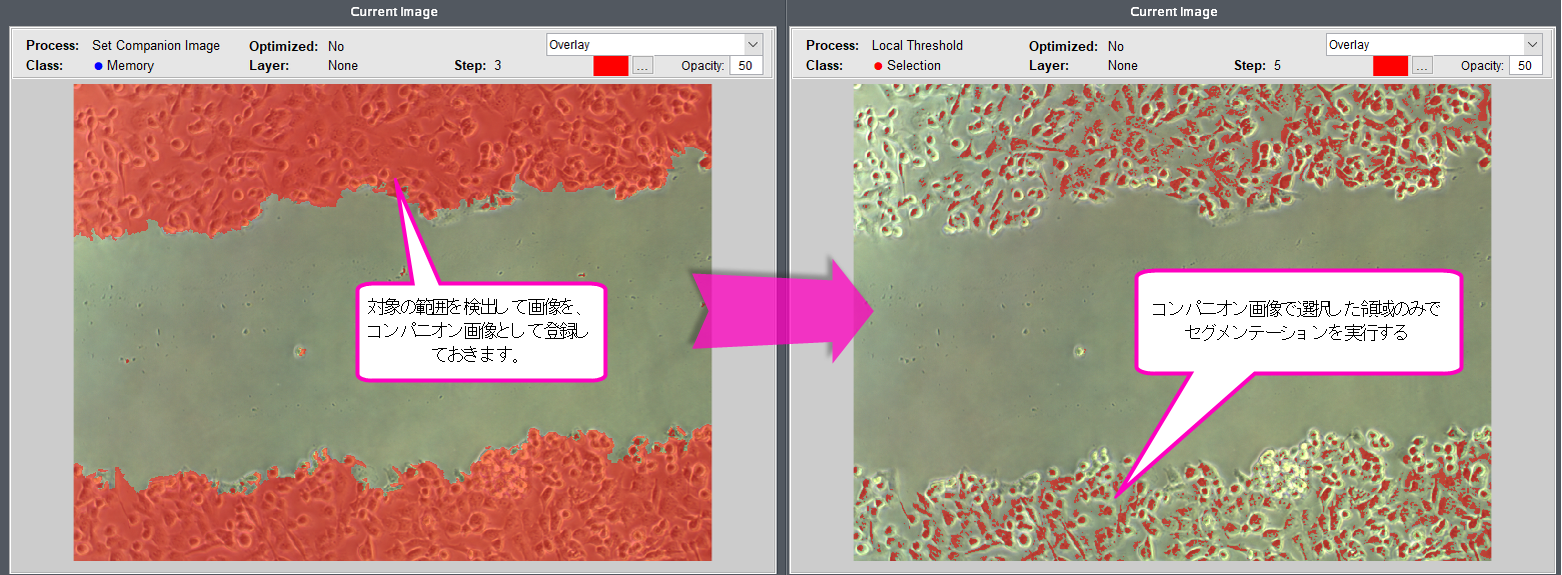
Task: Click left panel 'Current Image' title
Action: point(394,12)
